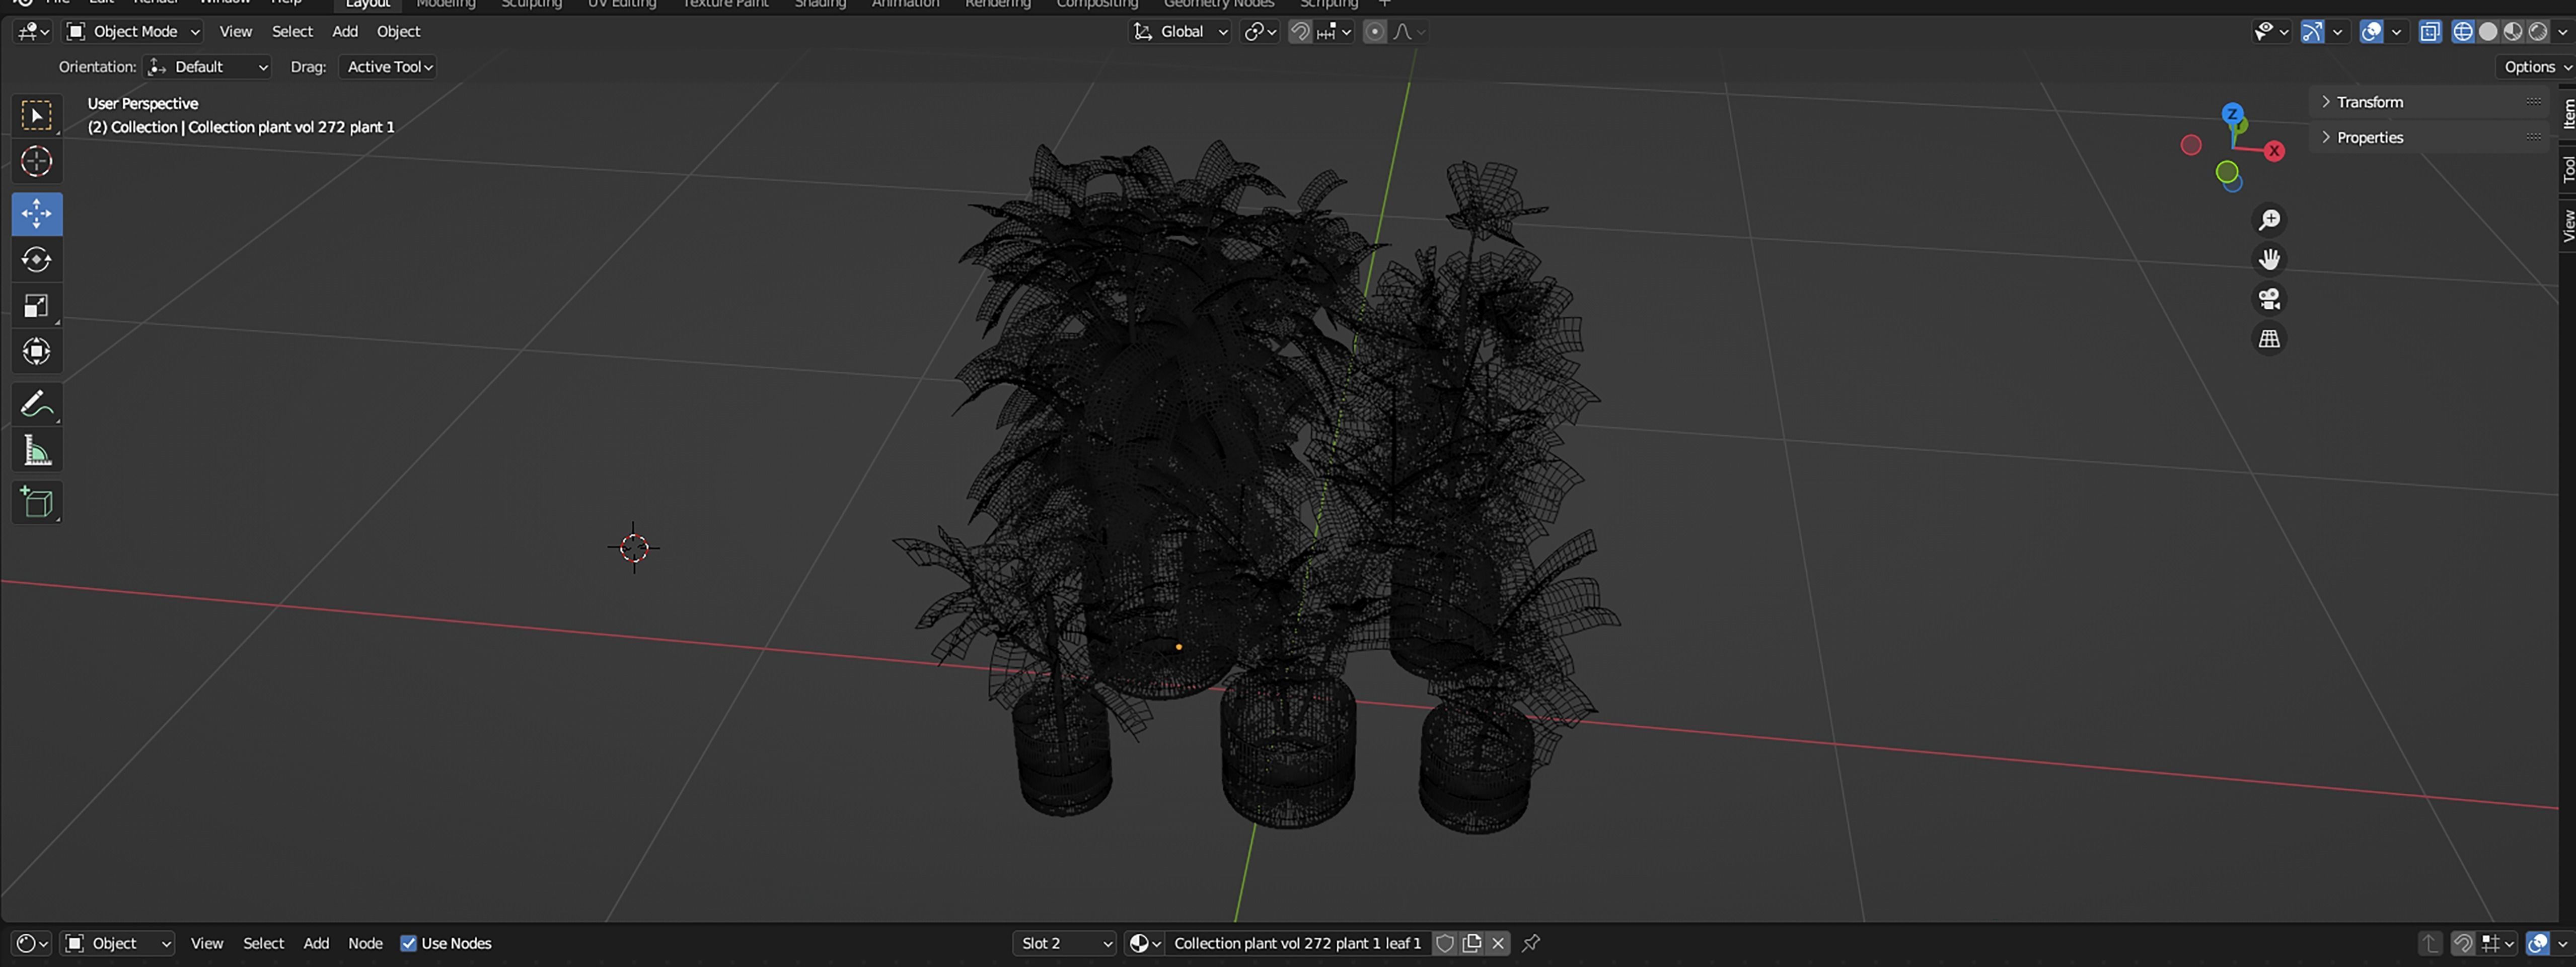Click the material name field
2576x967 pixels.
click(x=1297, y=943)
